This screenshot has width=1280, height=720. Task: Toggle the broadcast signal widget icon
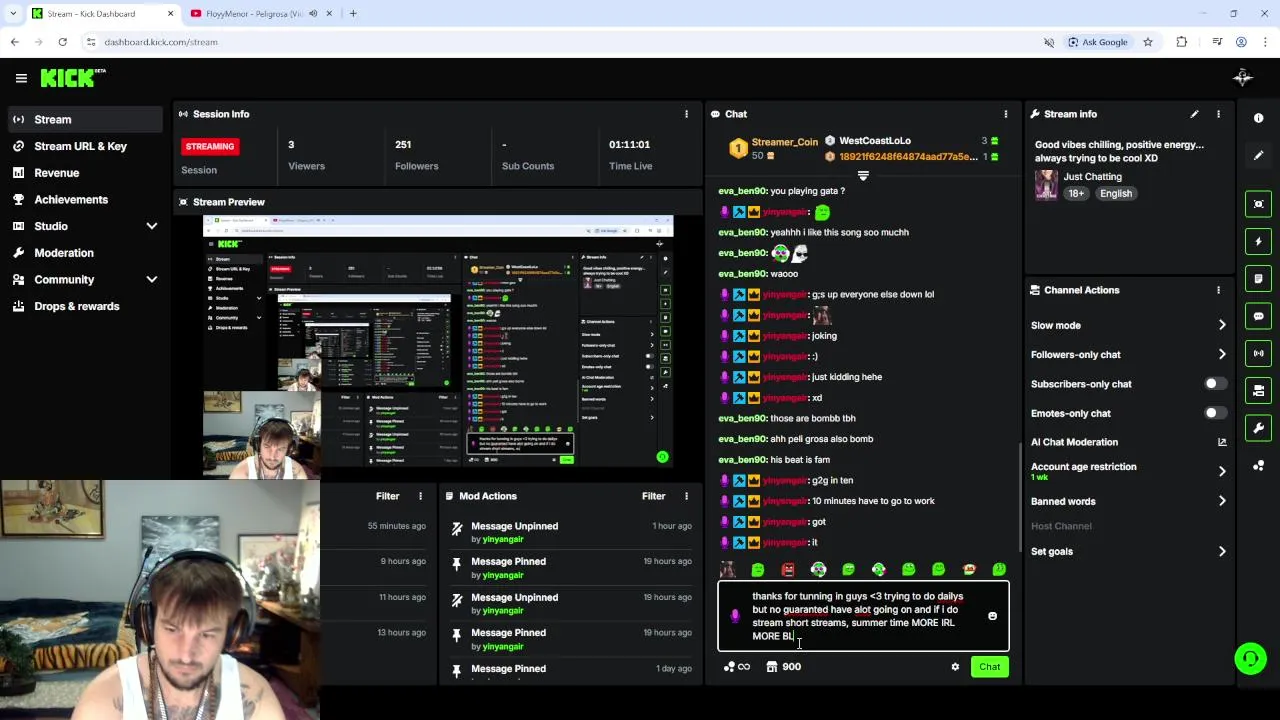[x=1258, y=353]
